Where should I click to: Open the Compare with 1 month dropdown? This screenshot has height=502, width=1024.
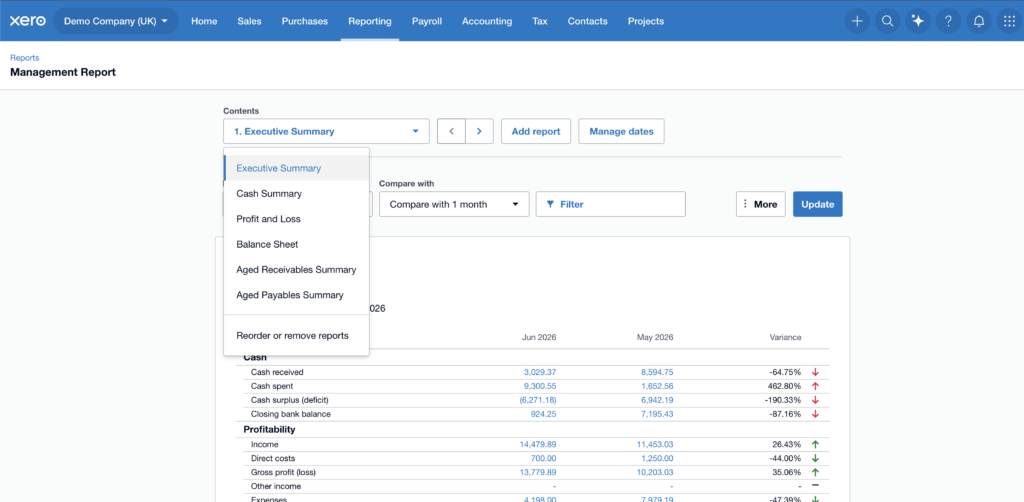[454, 204]
